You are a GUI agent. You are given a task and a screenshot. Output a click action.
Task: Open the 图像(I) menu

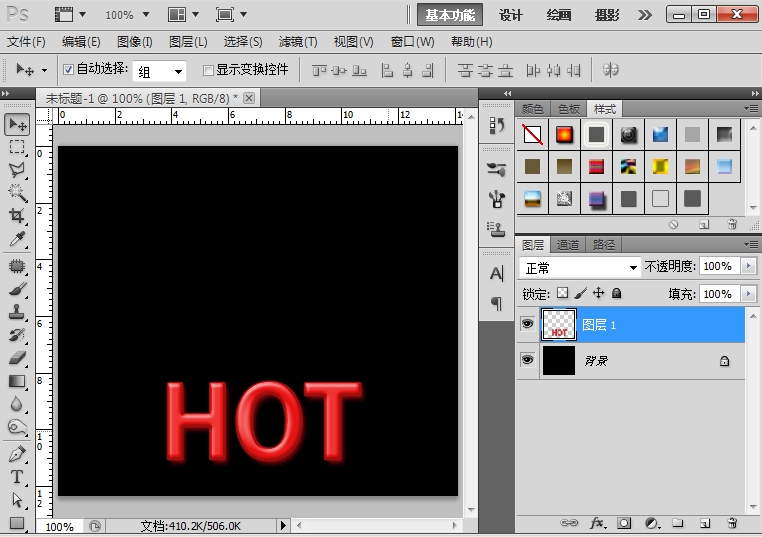pos(135,42)
